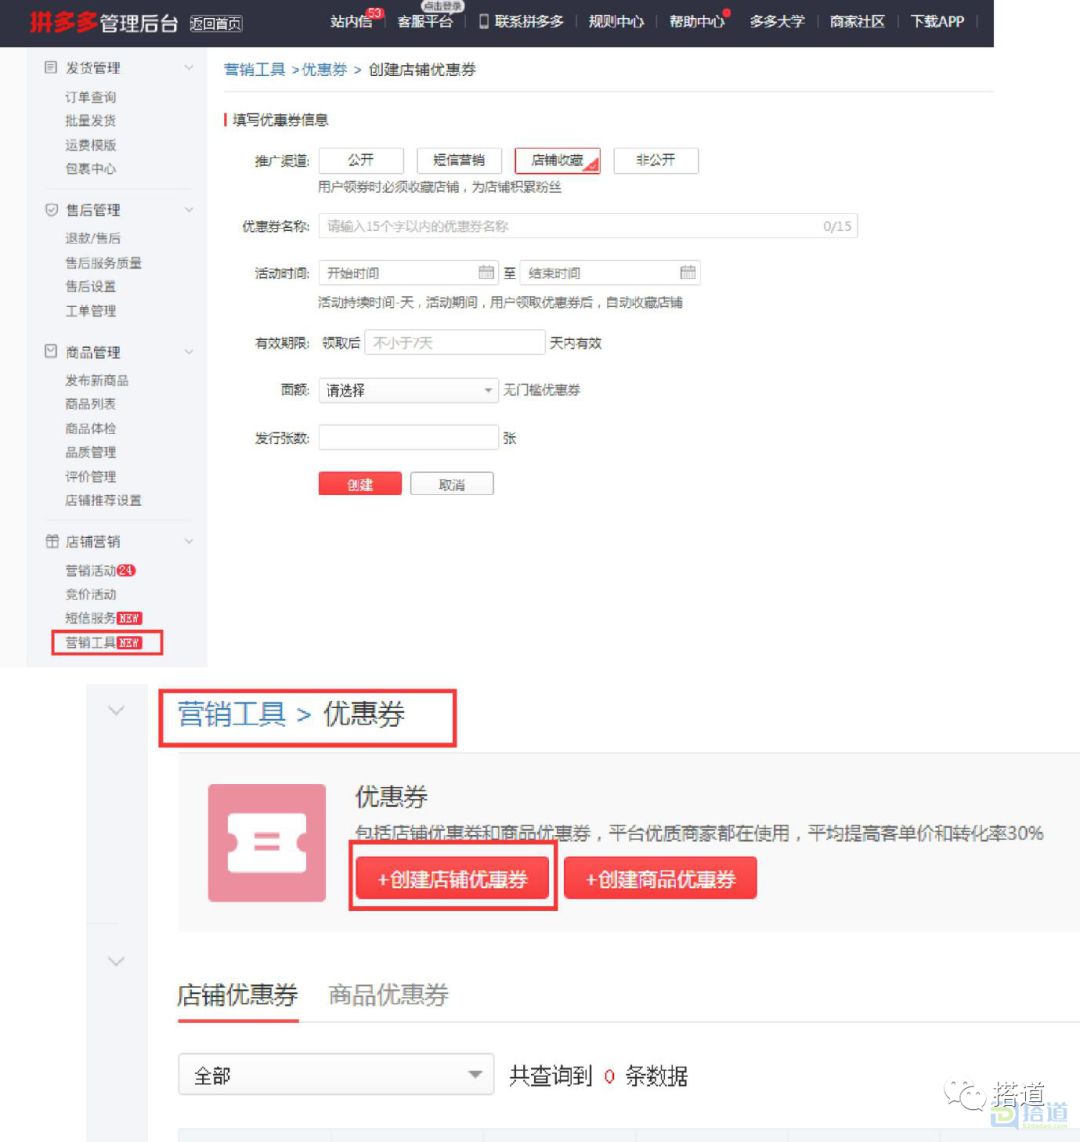Click the 返回首页 button
Screen dimensions: 1080x1142
216,24
